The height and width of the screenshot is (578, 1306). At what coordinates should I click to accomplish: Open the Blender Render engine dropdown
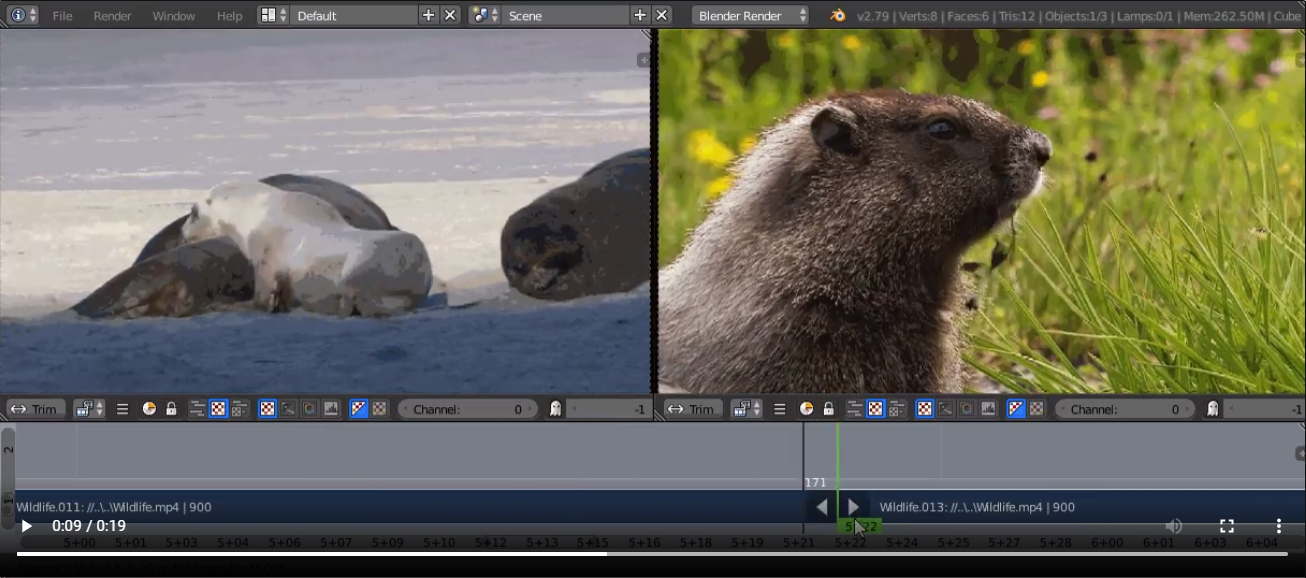[750, 15]
